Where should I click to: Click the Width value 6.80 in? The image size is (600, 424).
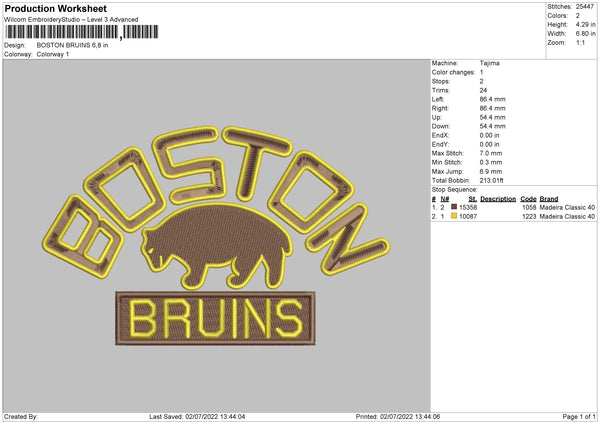(585, 34)
